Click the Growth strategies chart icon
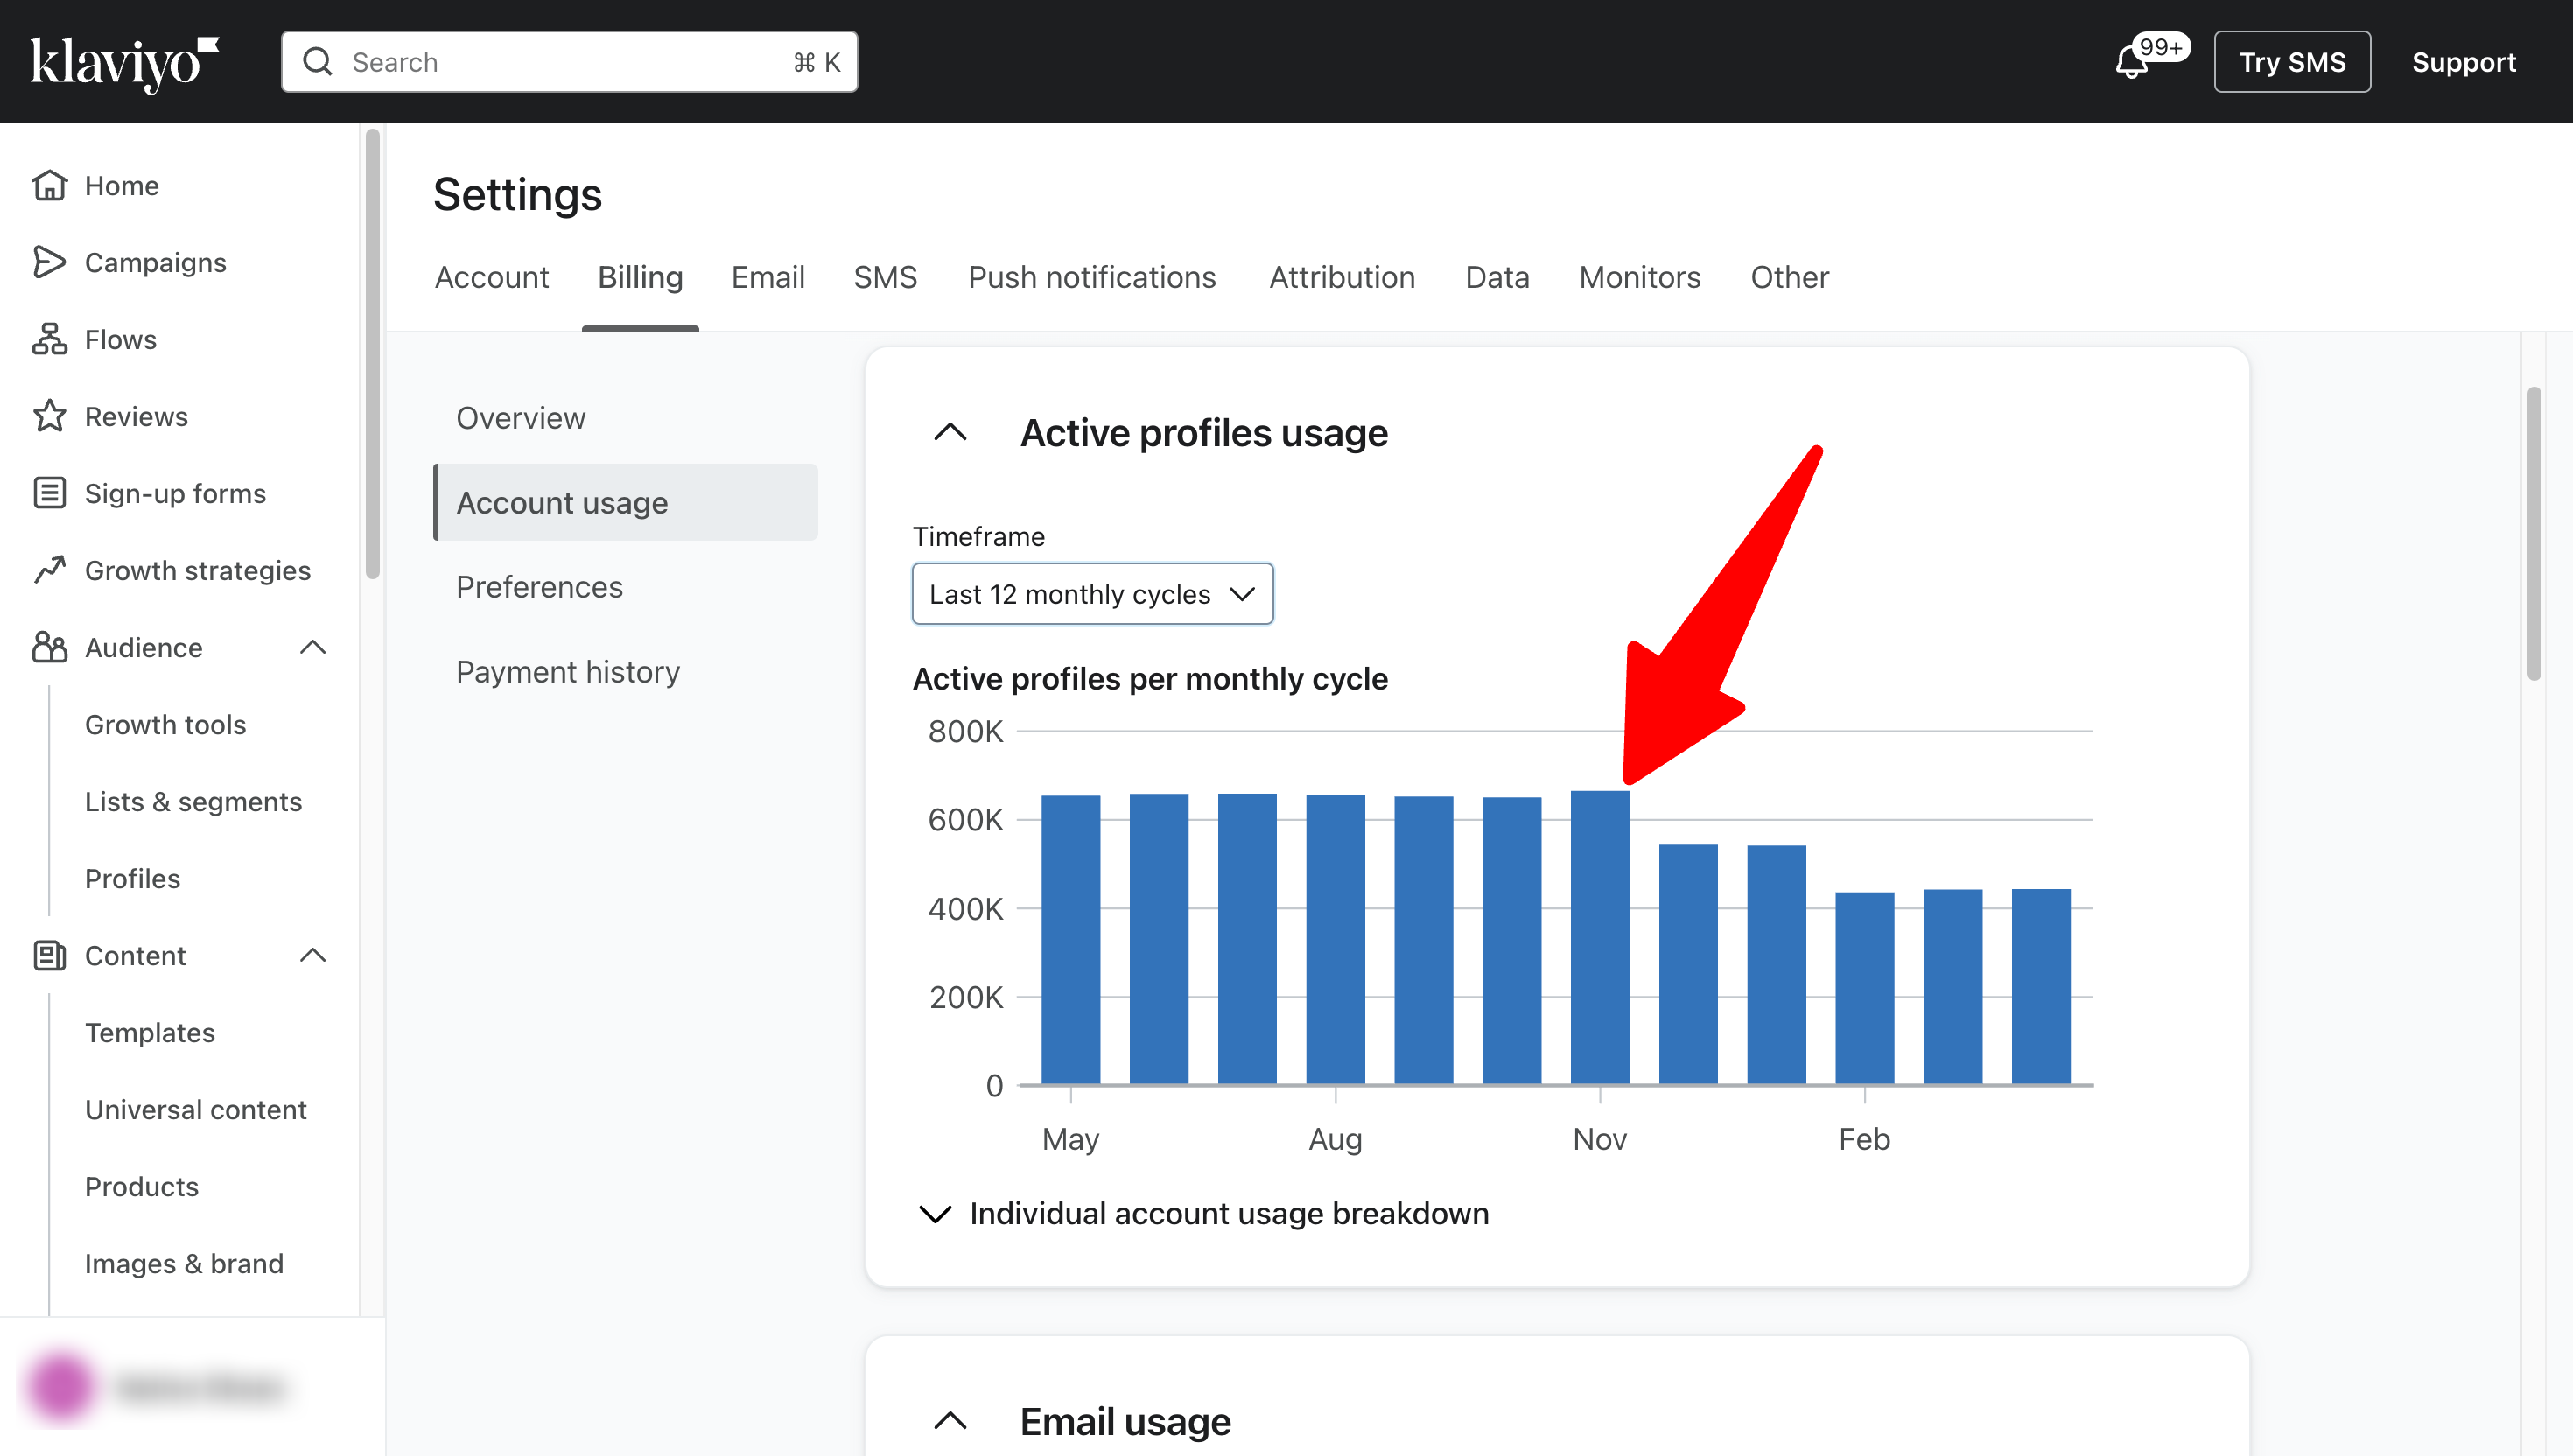The image size is (2573, 1456). click(49, 570)
